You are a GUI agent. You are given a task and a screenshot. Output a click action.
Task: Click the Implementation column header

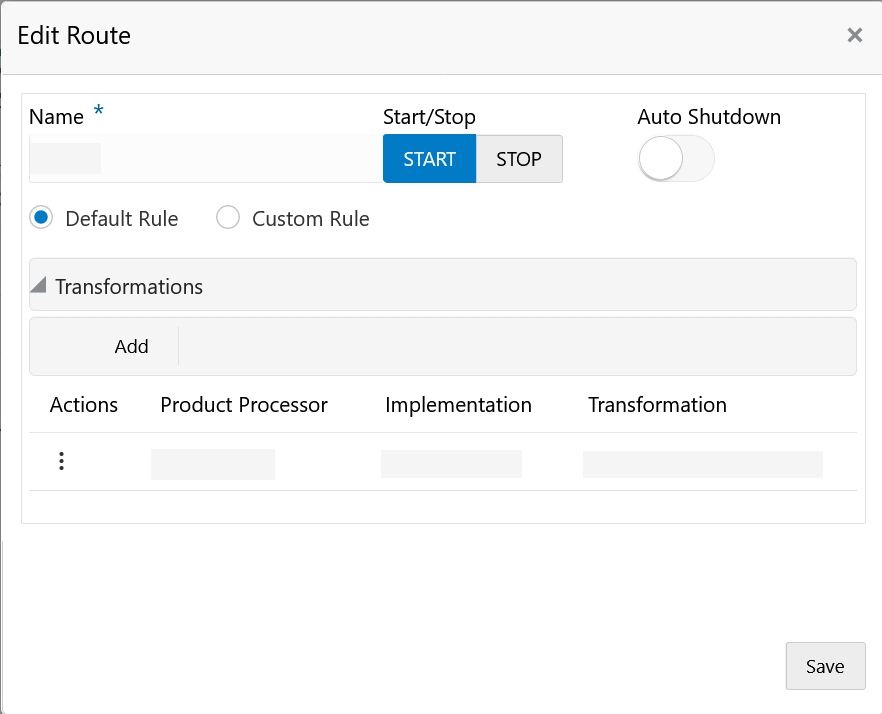[x=458, y=405]
